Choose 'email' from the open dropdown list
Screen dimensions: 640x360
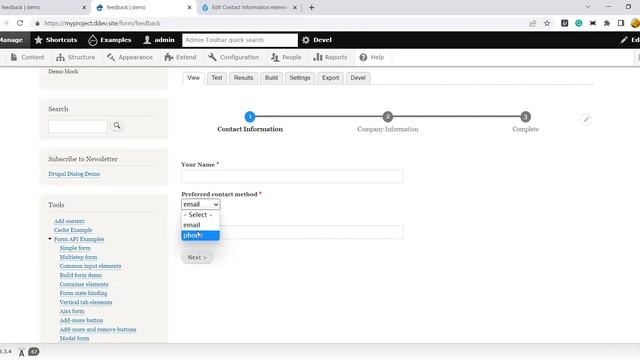(x=200, y=225)
